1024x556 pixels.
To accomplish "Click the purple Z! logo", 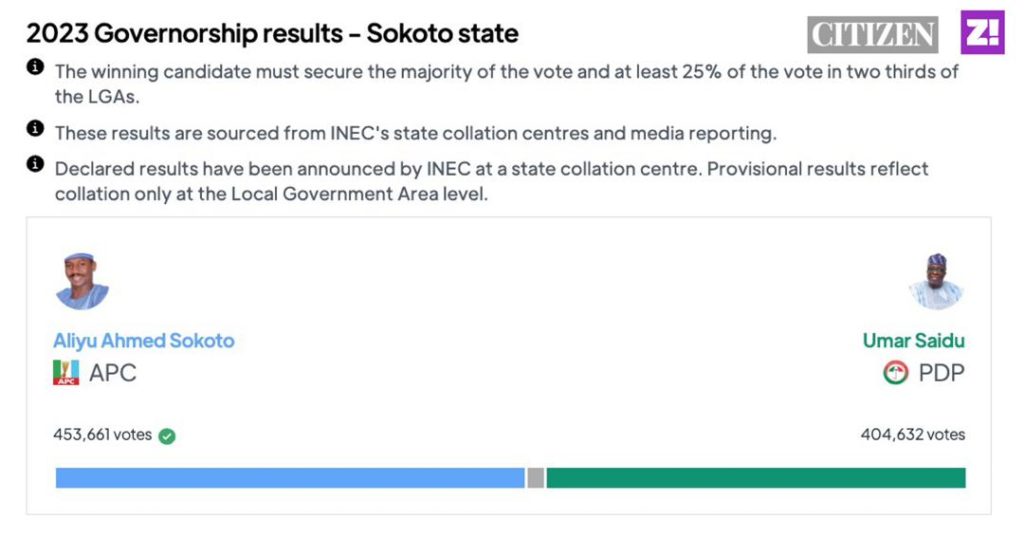I will tap(982, 32).
